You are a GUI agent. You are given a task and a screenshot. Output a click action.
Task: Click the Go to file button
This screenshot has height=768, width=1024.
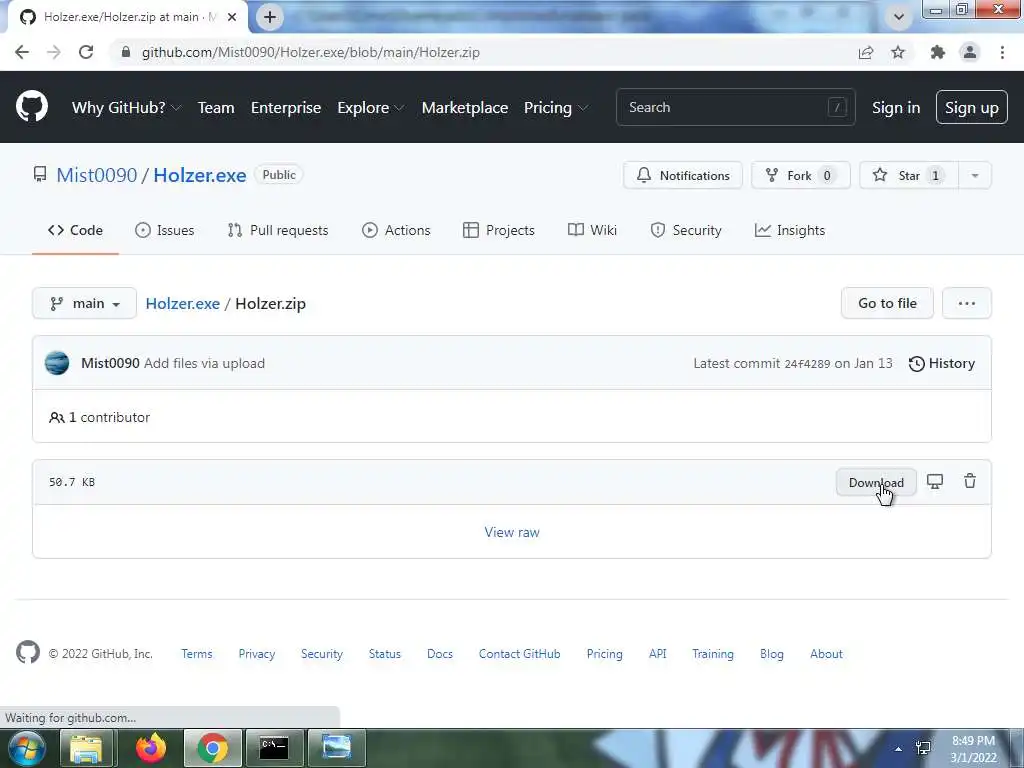(x=887, y=303)
